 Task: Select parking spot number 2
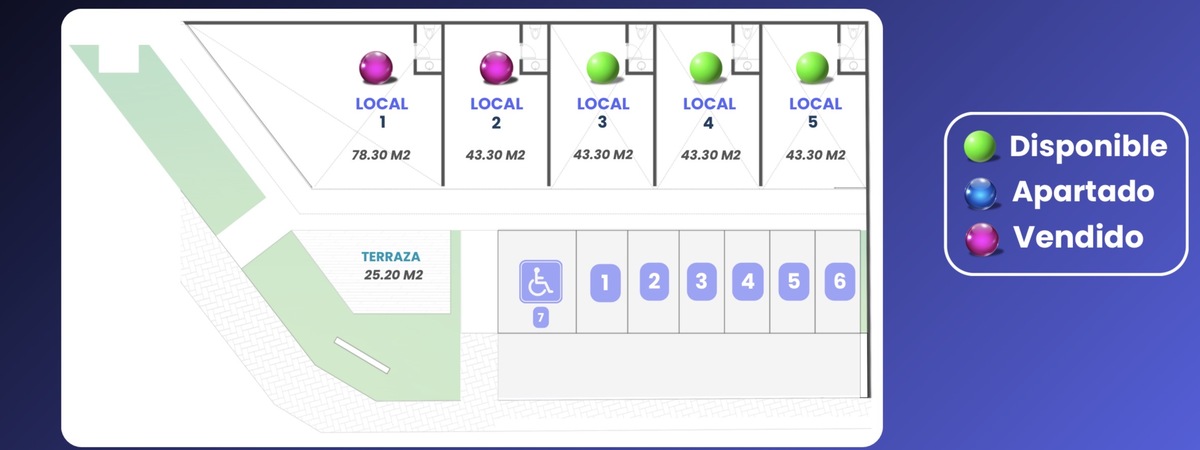coord(654,281)
